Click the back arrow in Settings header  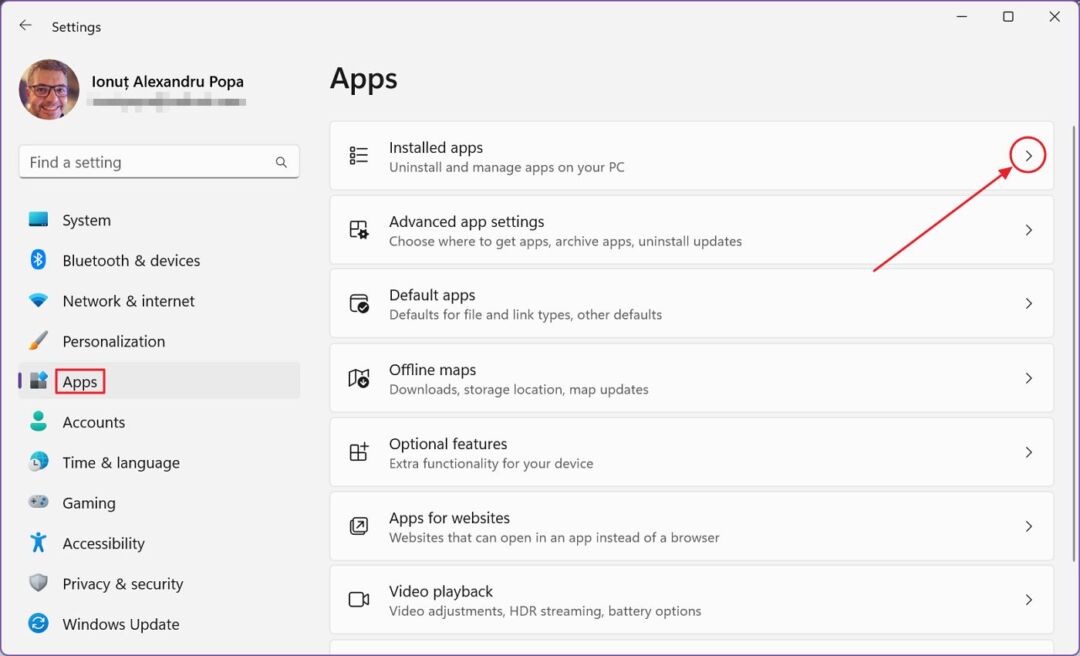pyautogui.click(x=25, y=25)
